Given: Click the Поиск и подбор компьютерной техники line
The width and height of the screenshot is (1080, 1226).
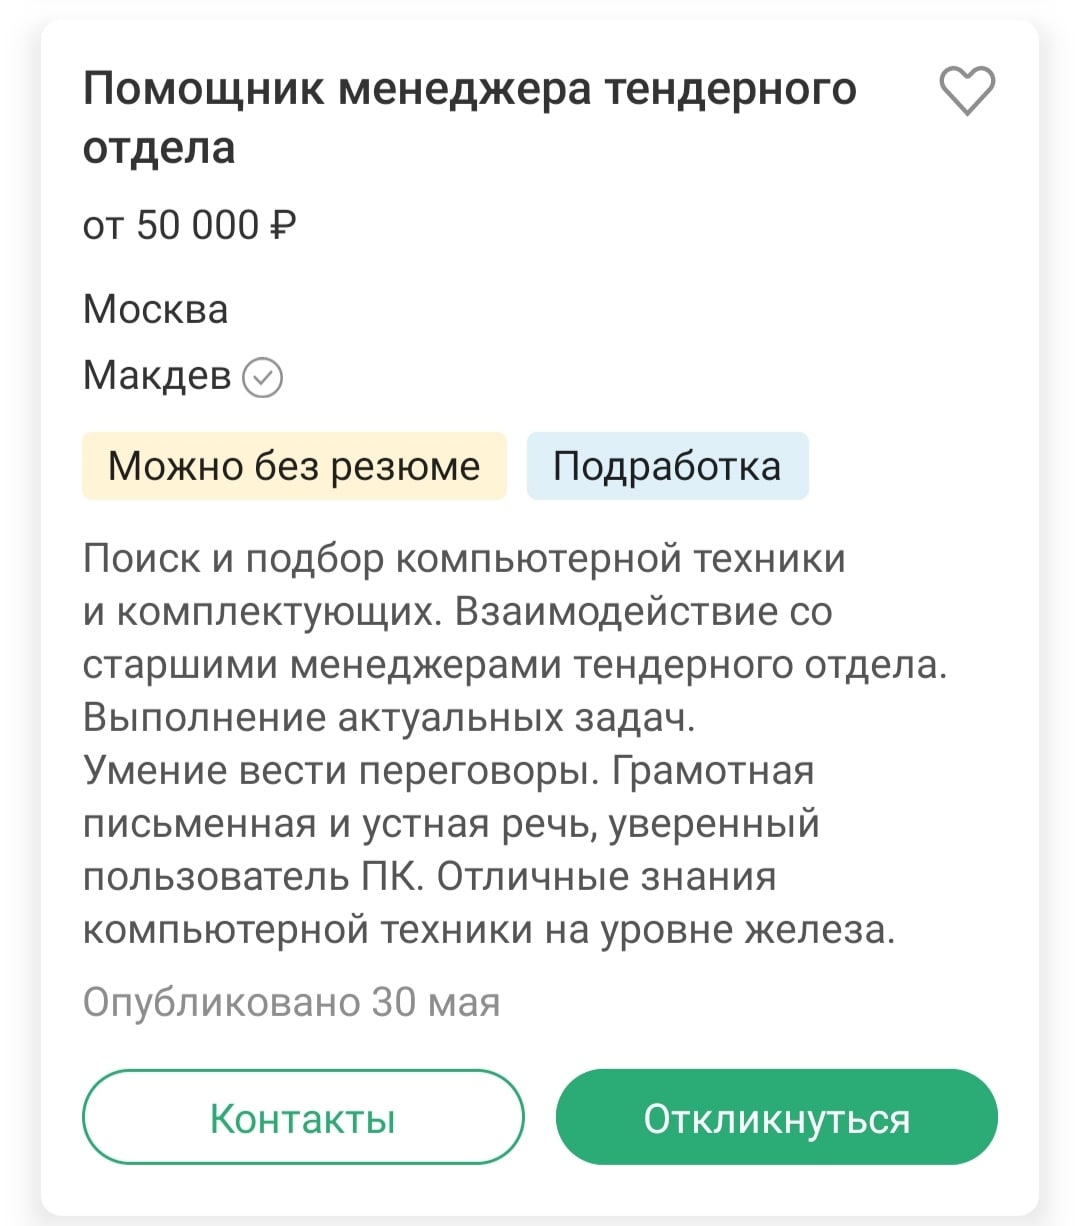Looking at the screenshot, I should 464,558.
